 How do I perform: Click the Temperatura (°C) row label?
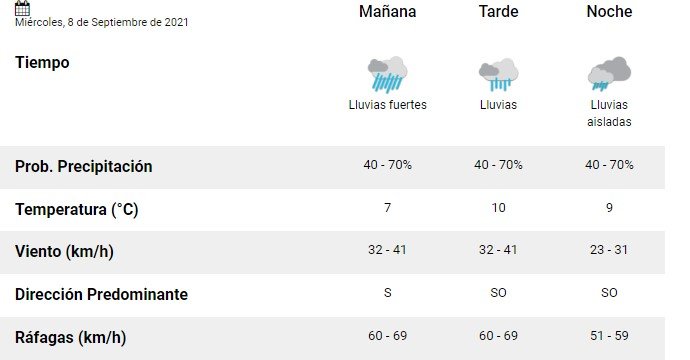[77, 209]
